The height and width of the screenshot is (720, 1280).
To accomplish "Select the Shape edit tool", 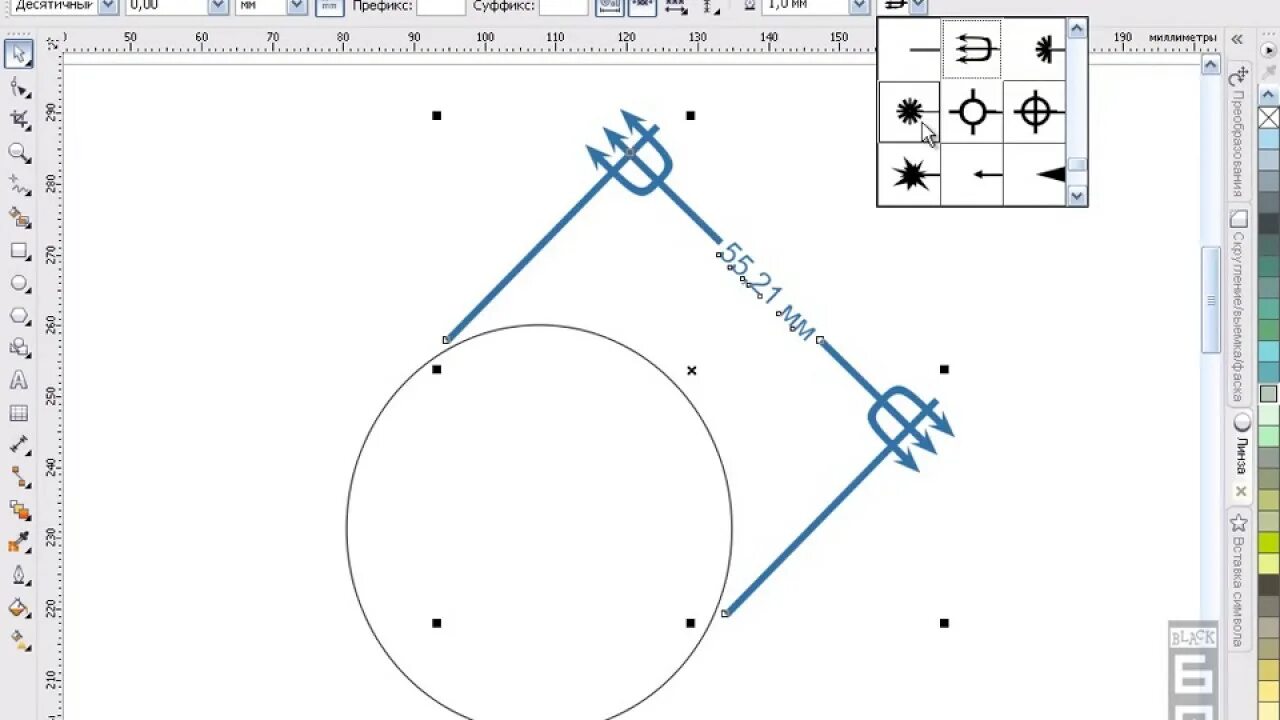I will coord(18,88).
